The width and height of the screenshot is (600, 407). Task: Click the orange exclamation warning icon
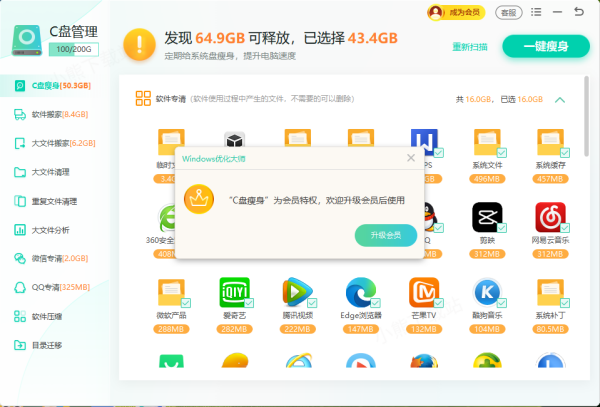[x=139, y=45]
